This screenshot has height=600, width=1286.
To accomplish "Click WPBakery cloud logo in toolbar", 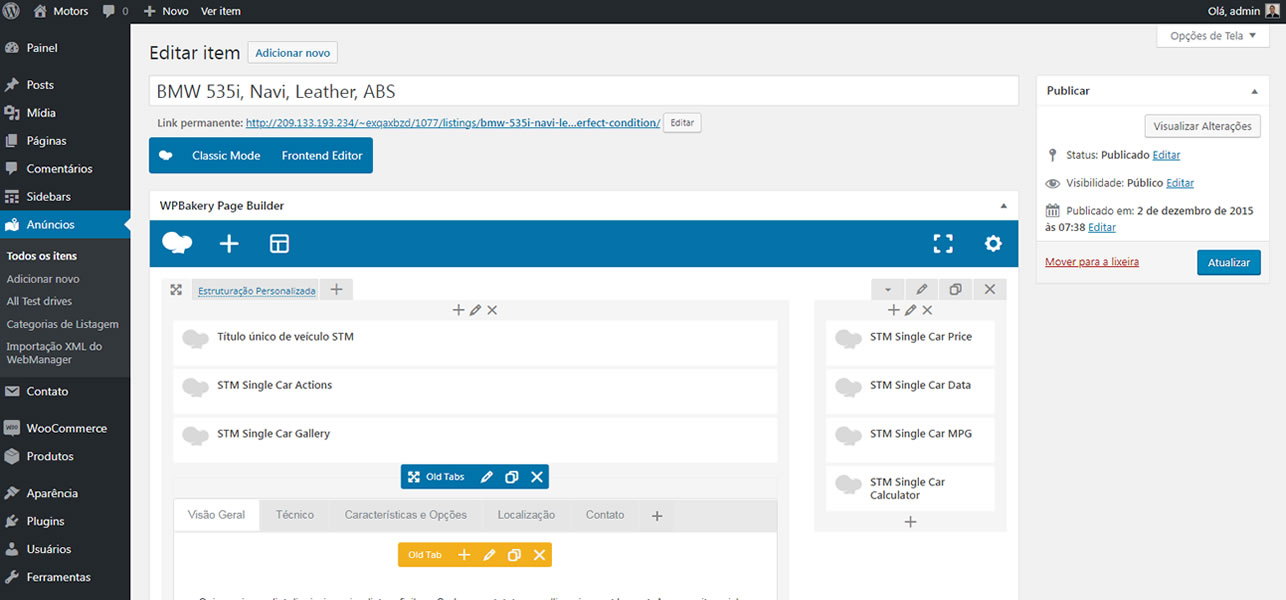I will click(178, 243).
